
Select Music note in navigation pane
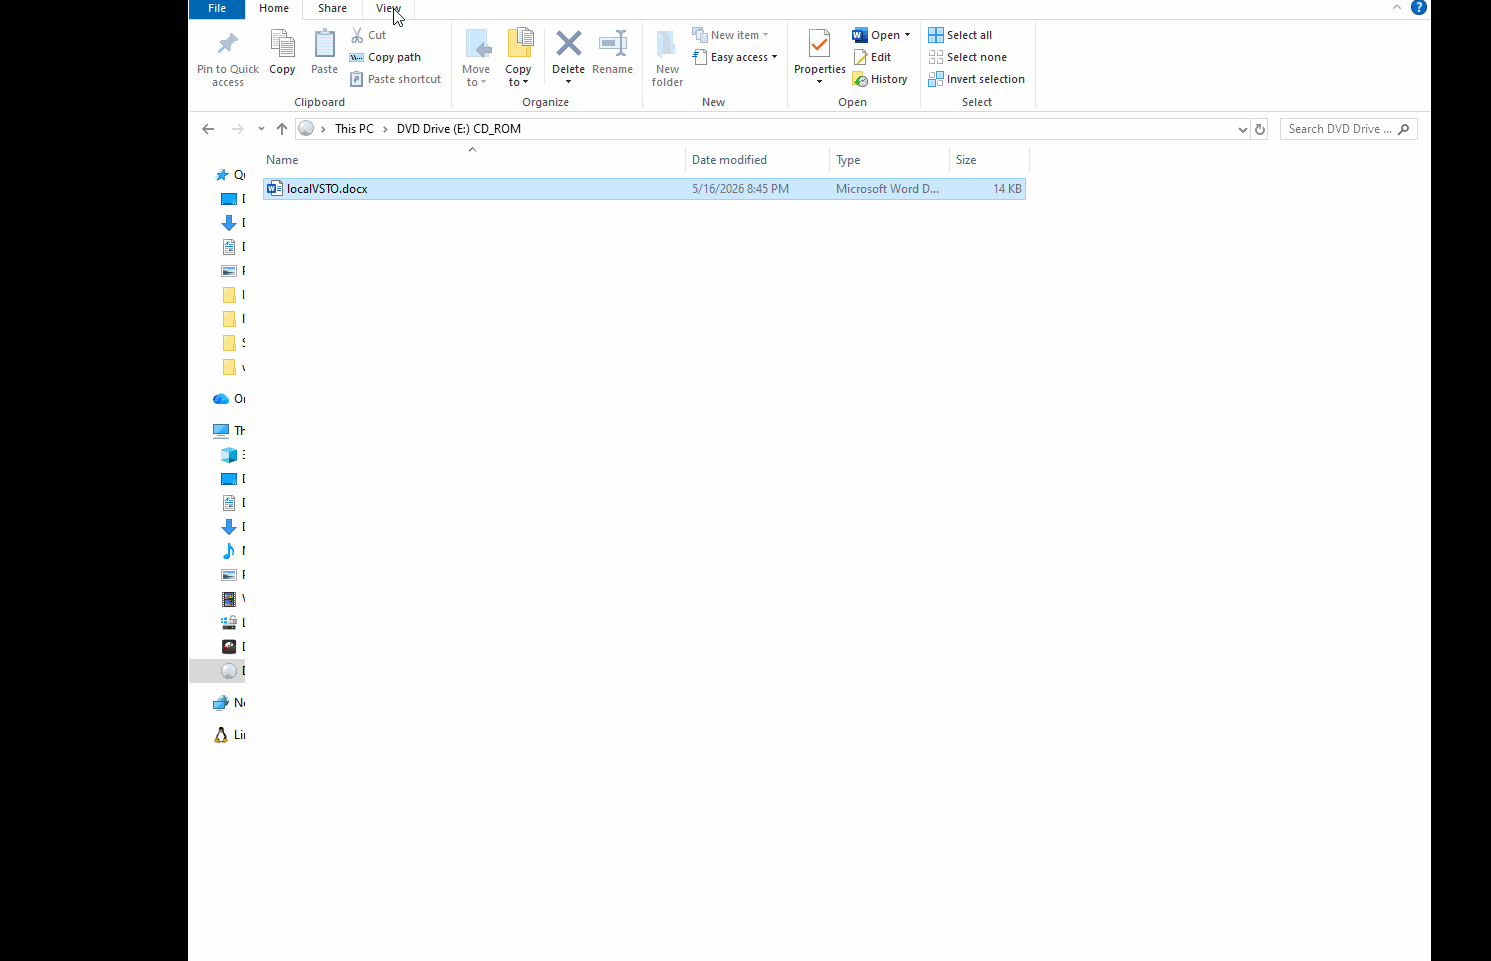[x=229, y=551]
